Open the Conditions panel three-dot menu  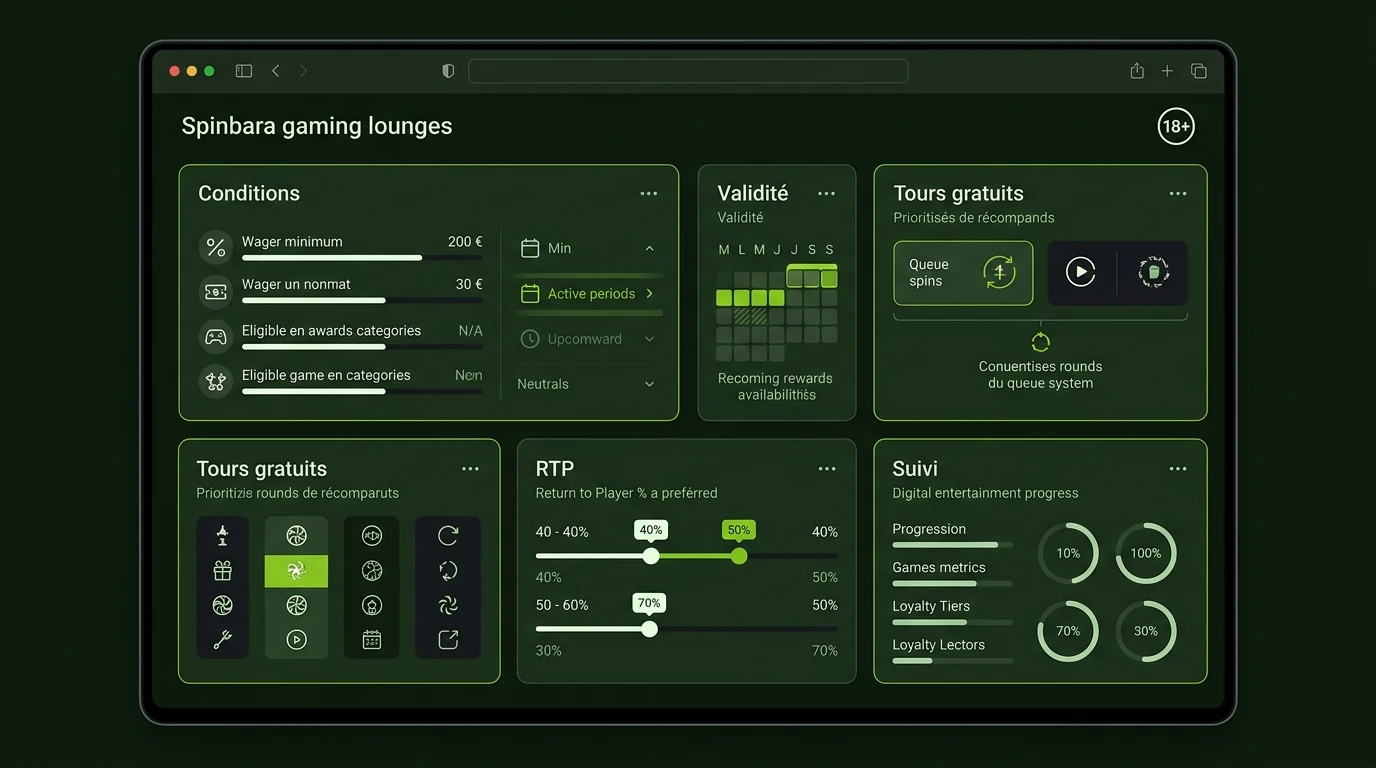[x=649, y=194]
